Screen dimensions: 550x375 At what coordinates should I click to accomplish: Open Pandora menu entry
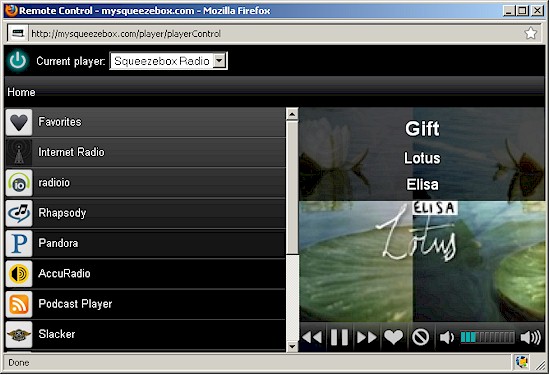pyautogui.click(x=146, y=243)
